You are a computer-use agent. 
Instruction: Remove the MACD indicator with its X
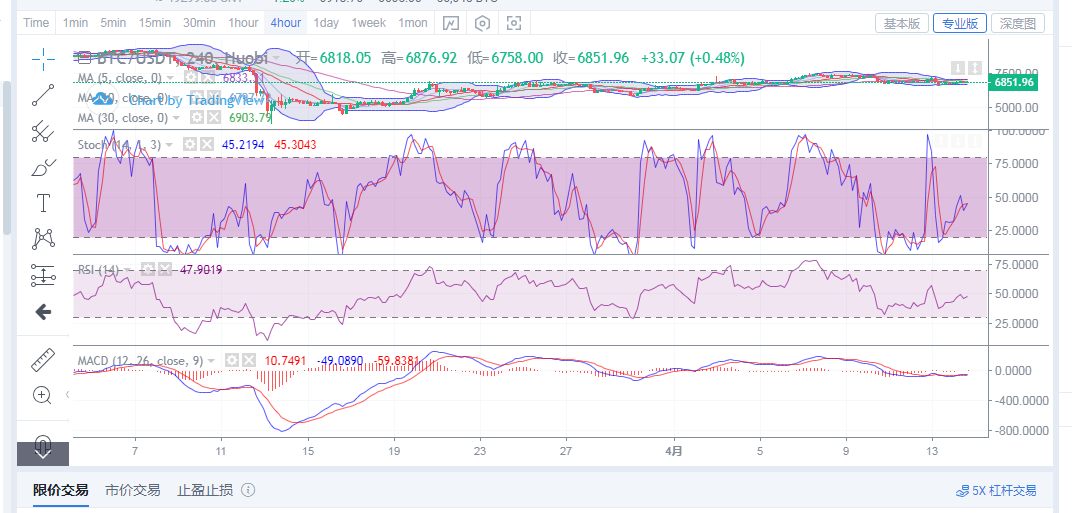pyautogui.click(x=248, y=359)
